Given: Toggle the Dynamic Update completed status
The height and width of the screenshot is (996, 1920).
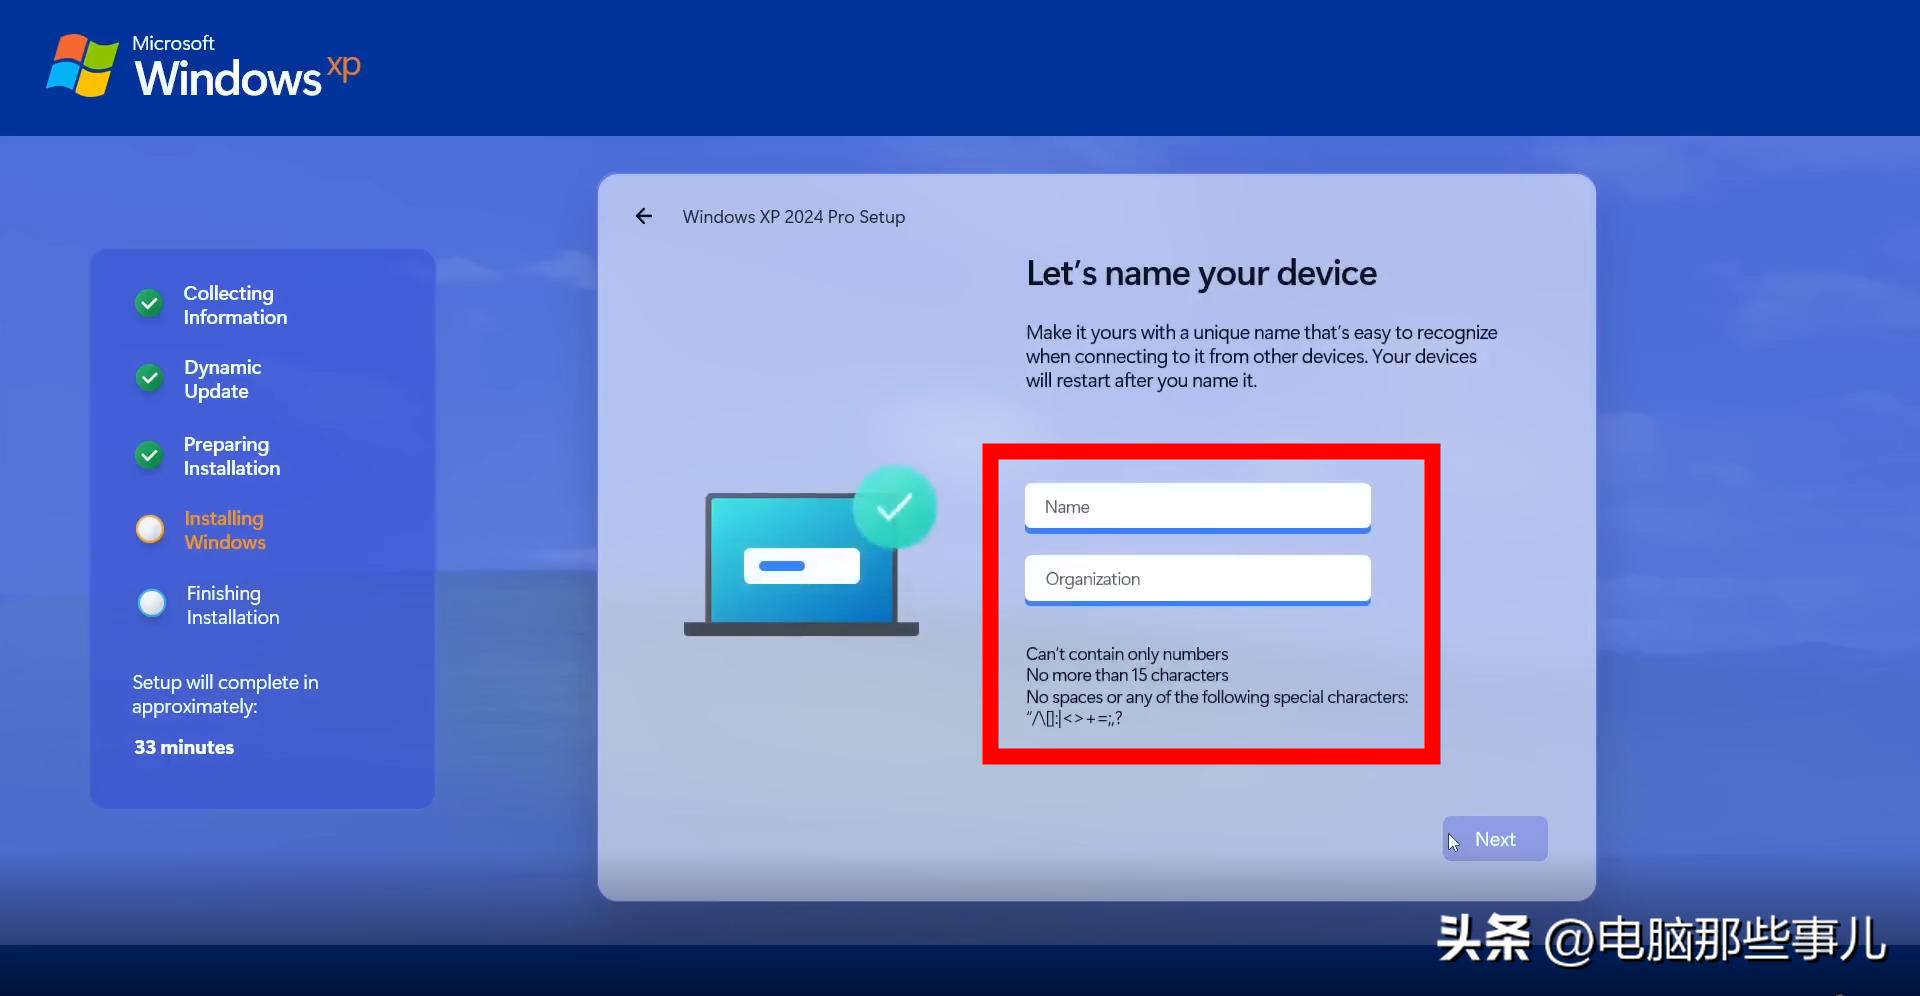Looking at the screenshot, I should (149, 378).
